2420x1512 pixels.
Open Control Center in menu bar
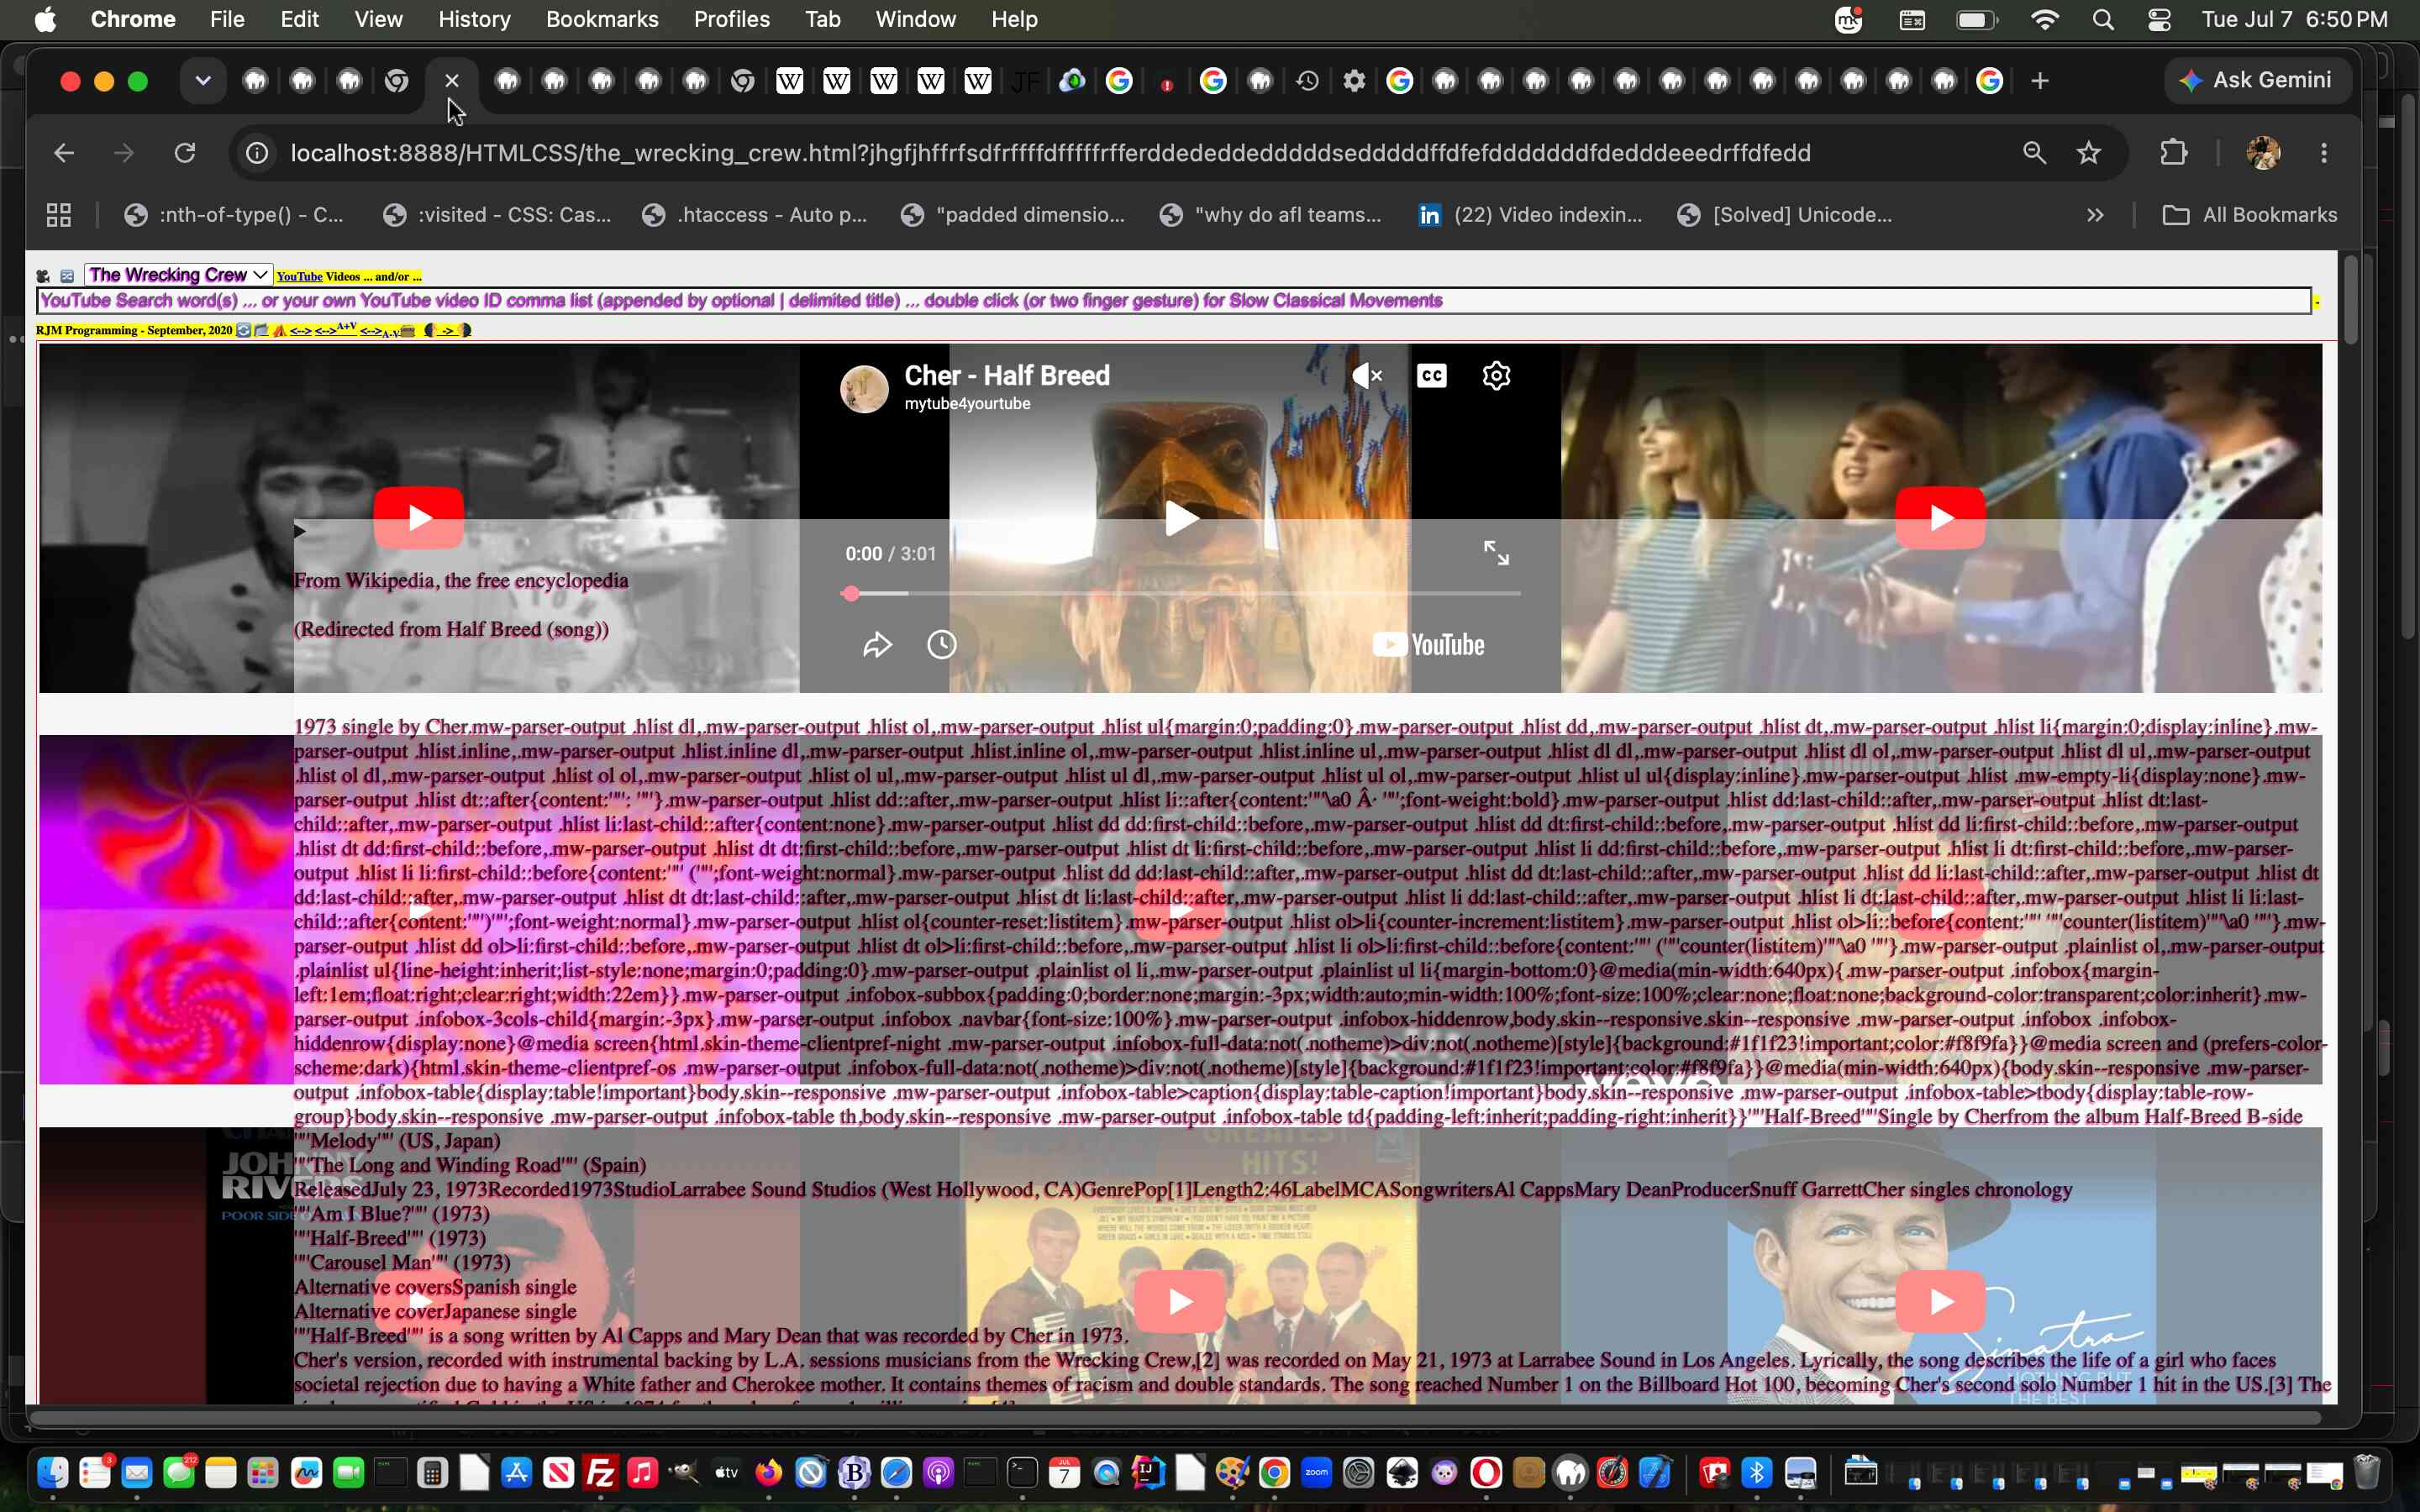pyautogui.click(x=2159, y=19)
